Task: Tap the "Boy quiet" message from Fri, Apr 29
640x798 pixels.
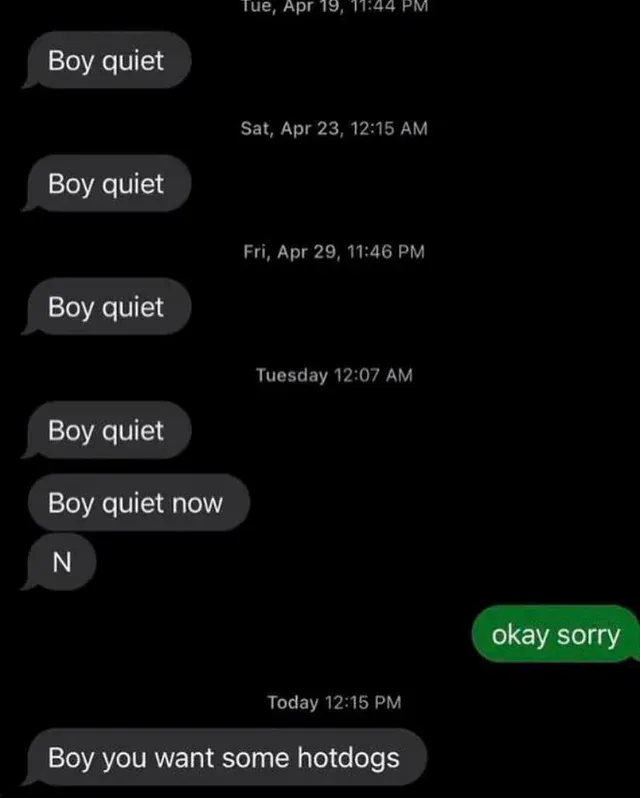Action: (x=109, y=306)
